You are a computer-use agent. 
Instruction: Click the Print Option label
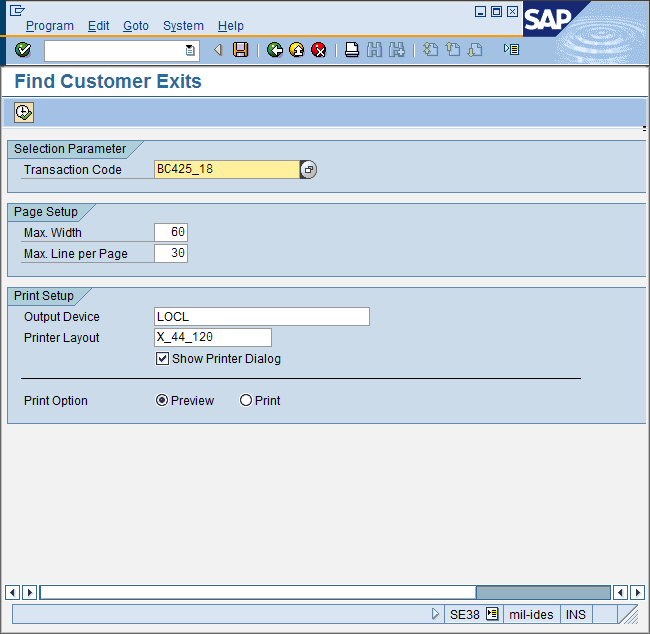pos(56,401)
